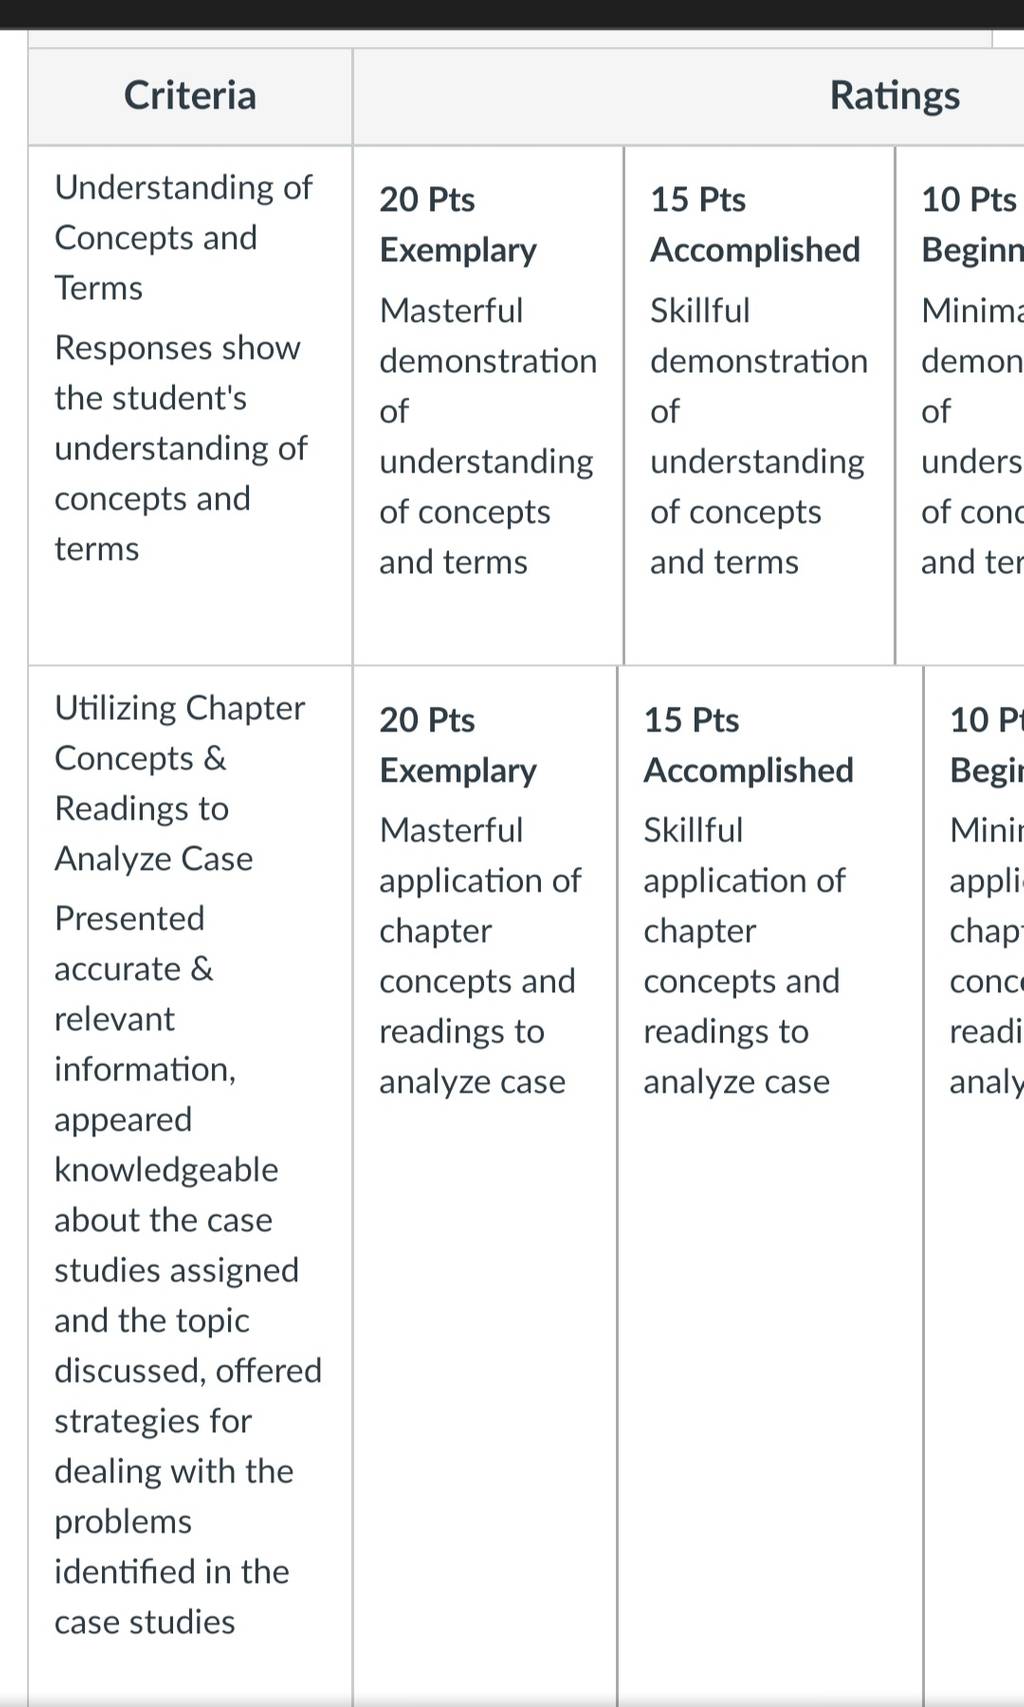The height and width of the screenshot is (1707, 1024).
Task: Click 'strategies for dealing with the problems' text
Action: (174, 1471)
